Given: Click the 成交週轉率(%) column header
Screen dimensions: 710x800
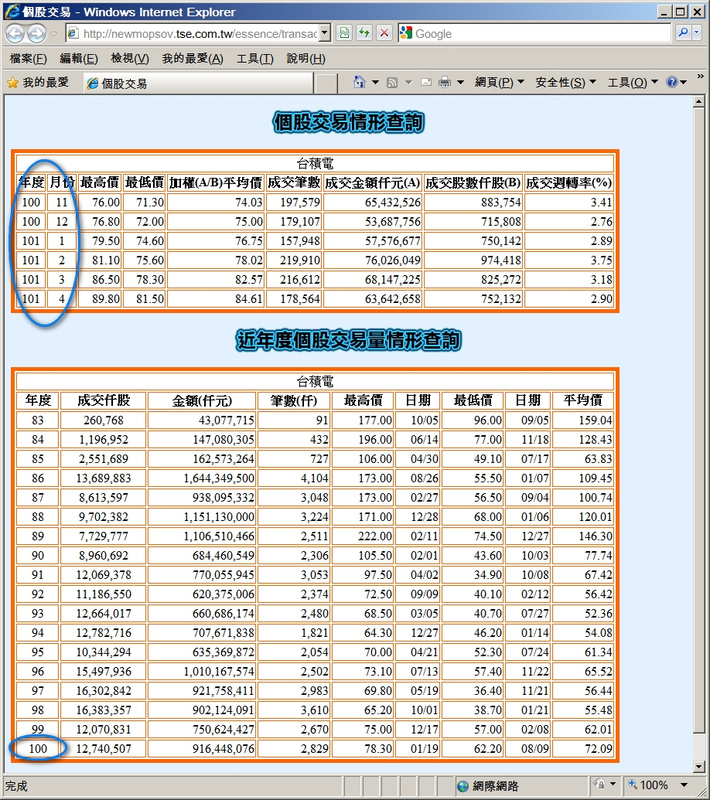Looking at the screenshot, I should (x=569, y=183).
